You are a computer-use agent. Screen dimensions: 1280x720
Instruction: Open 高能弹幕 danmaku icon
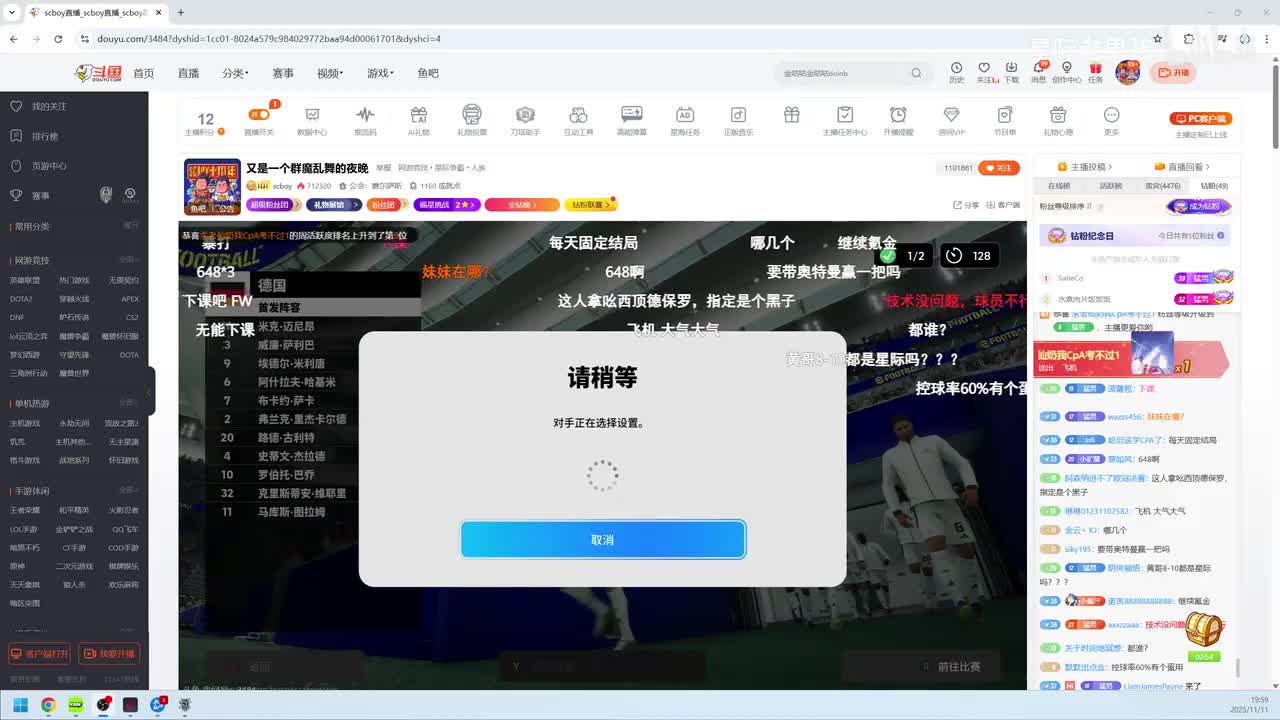click(632, 115)
